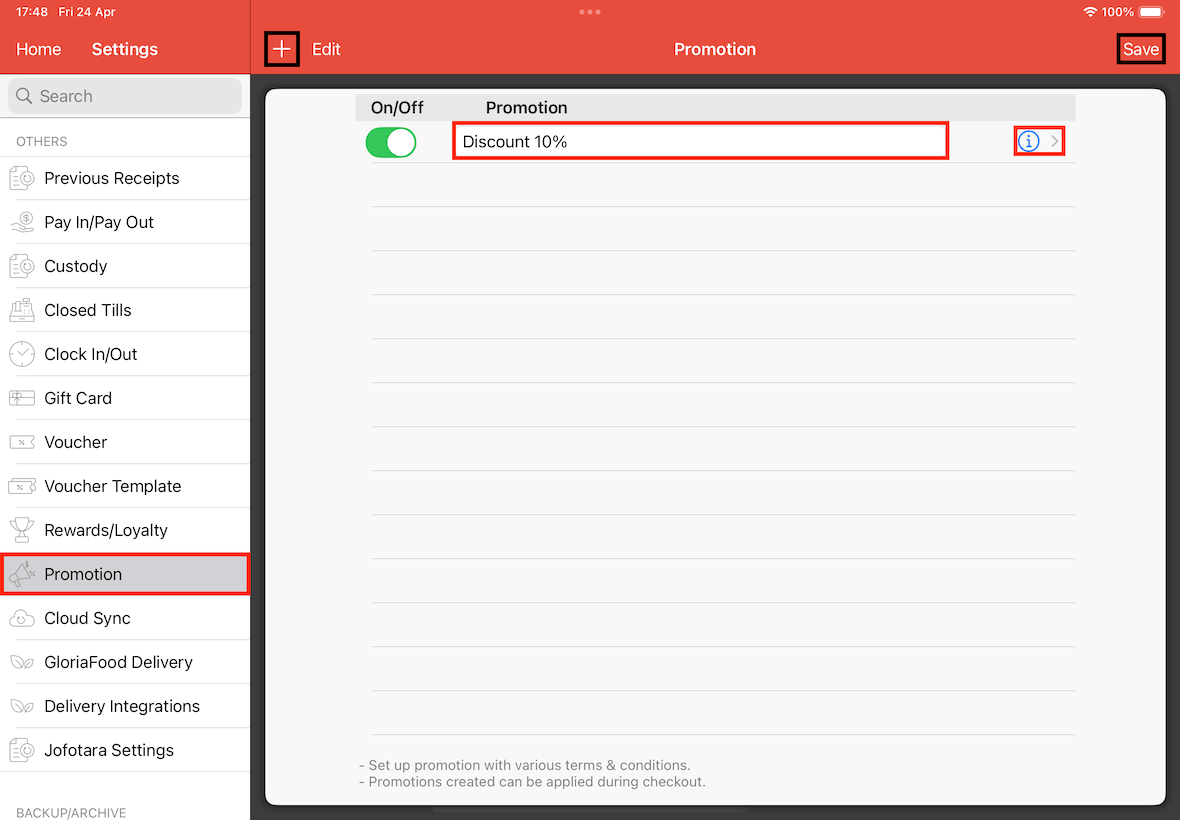Open info icon for Discount 10%
Image resolution: width=1180 pixels, height=820 pixels.
[x=1028, y=141]
